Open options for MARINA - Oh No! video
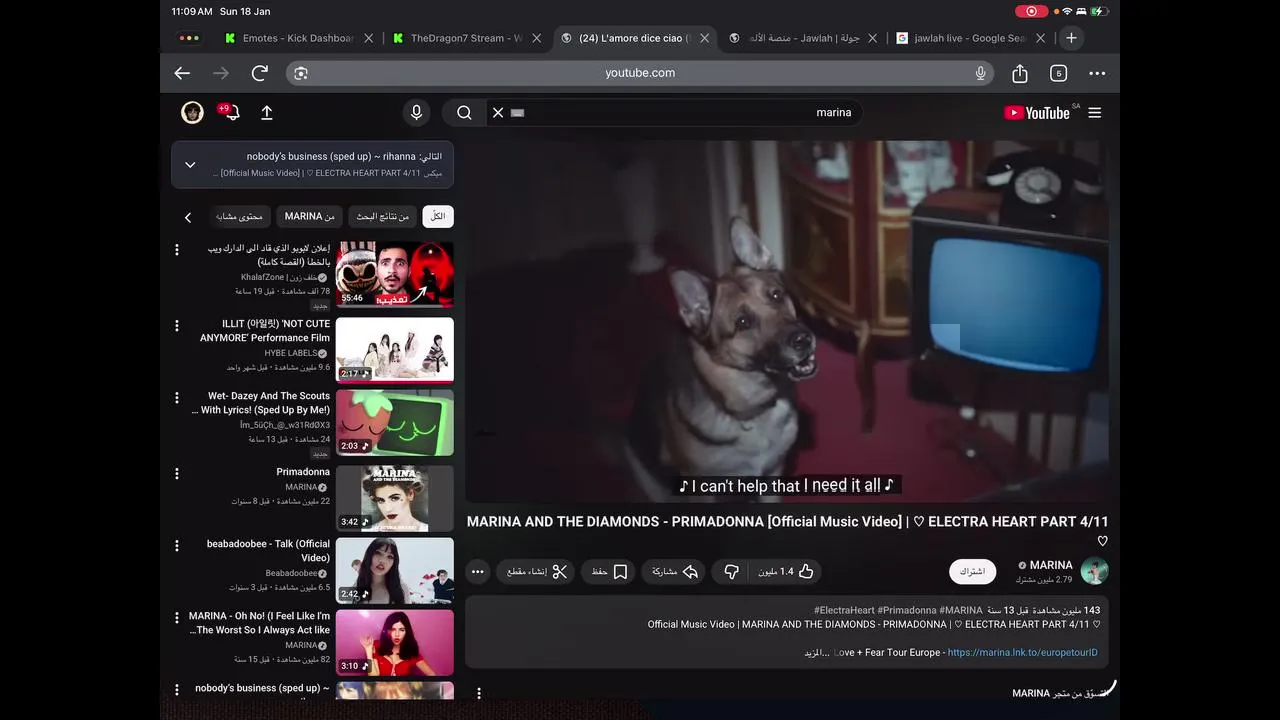The image size is (1280, 720). tap(177, 618)
